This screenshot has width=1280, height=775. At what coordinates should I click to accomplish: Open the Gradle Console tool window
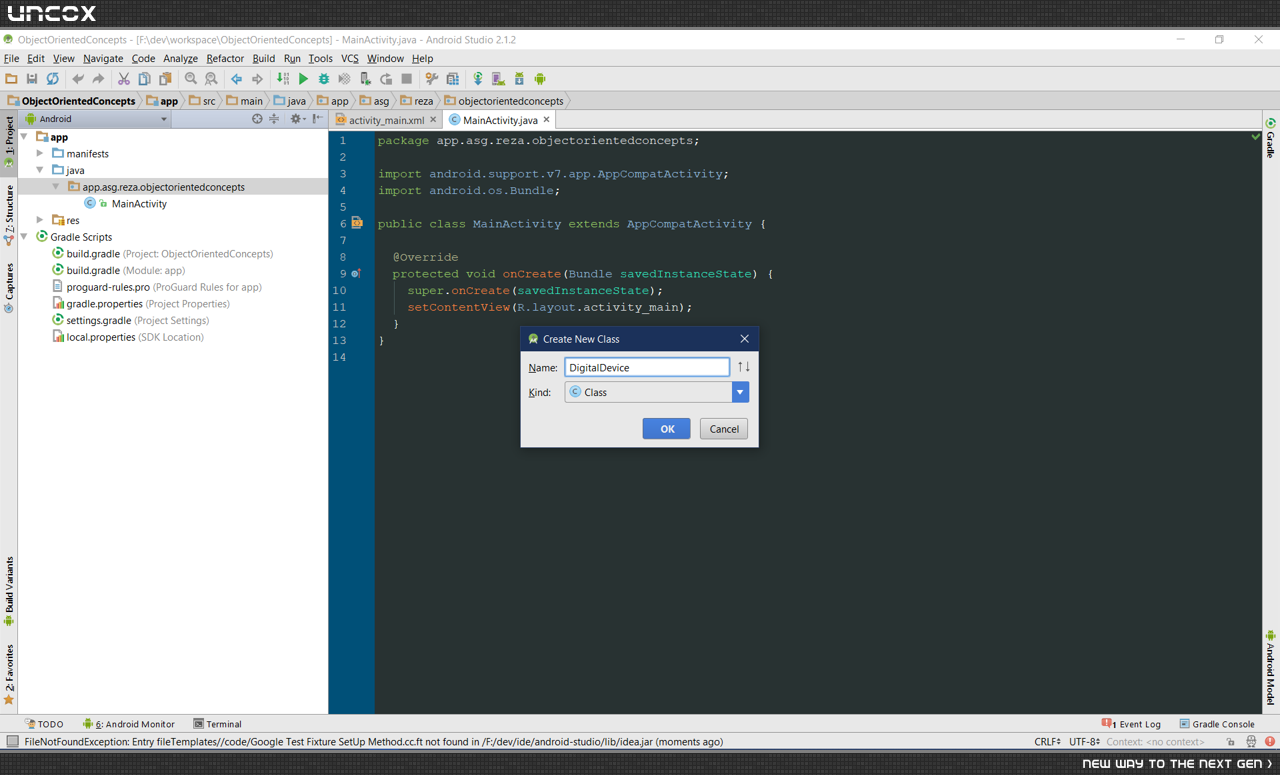(x=1216, y=724)
